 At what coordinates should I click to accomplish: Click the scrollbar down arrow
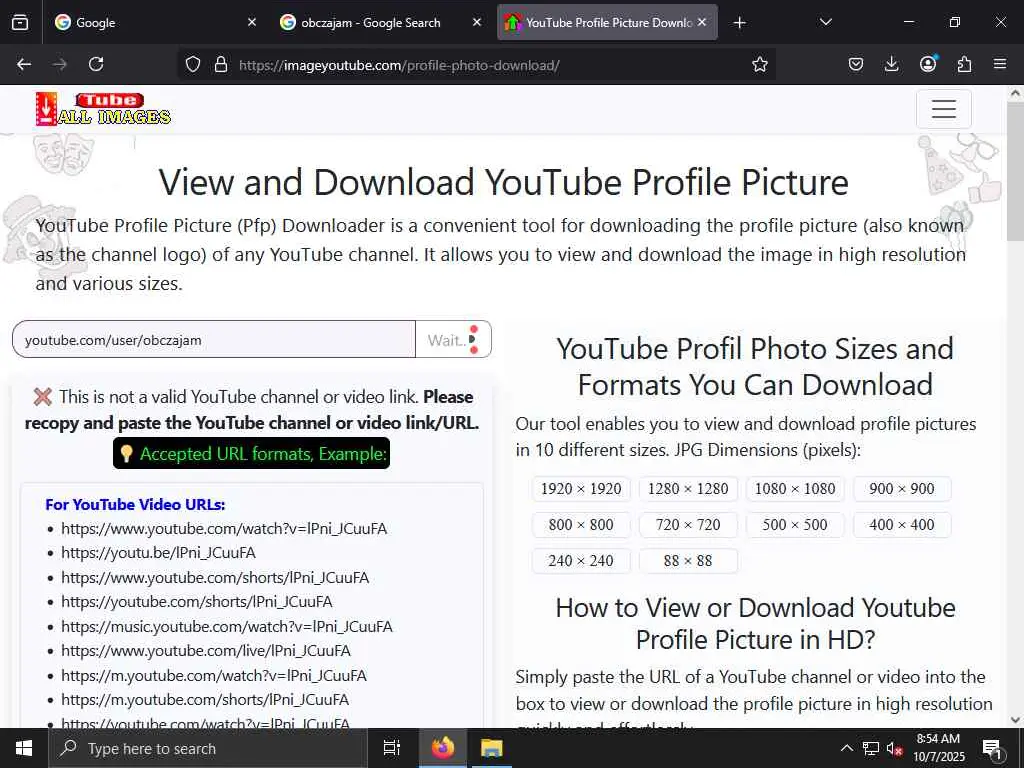[1016, 720]
